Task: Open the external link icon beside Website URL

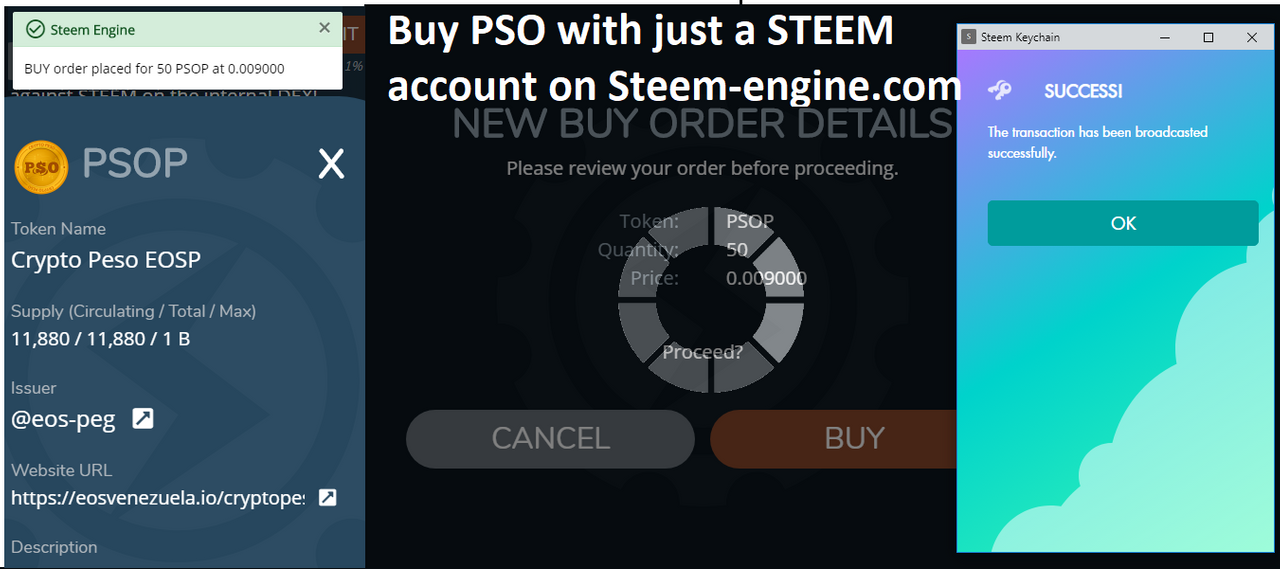Action: 327,497
